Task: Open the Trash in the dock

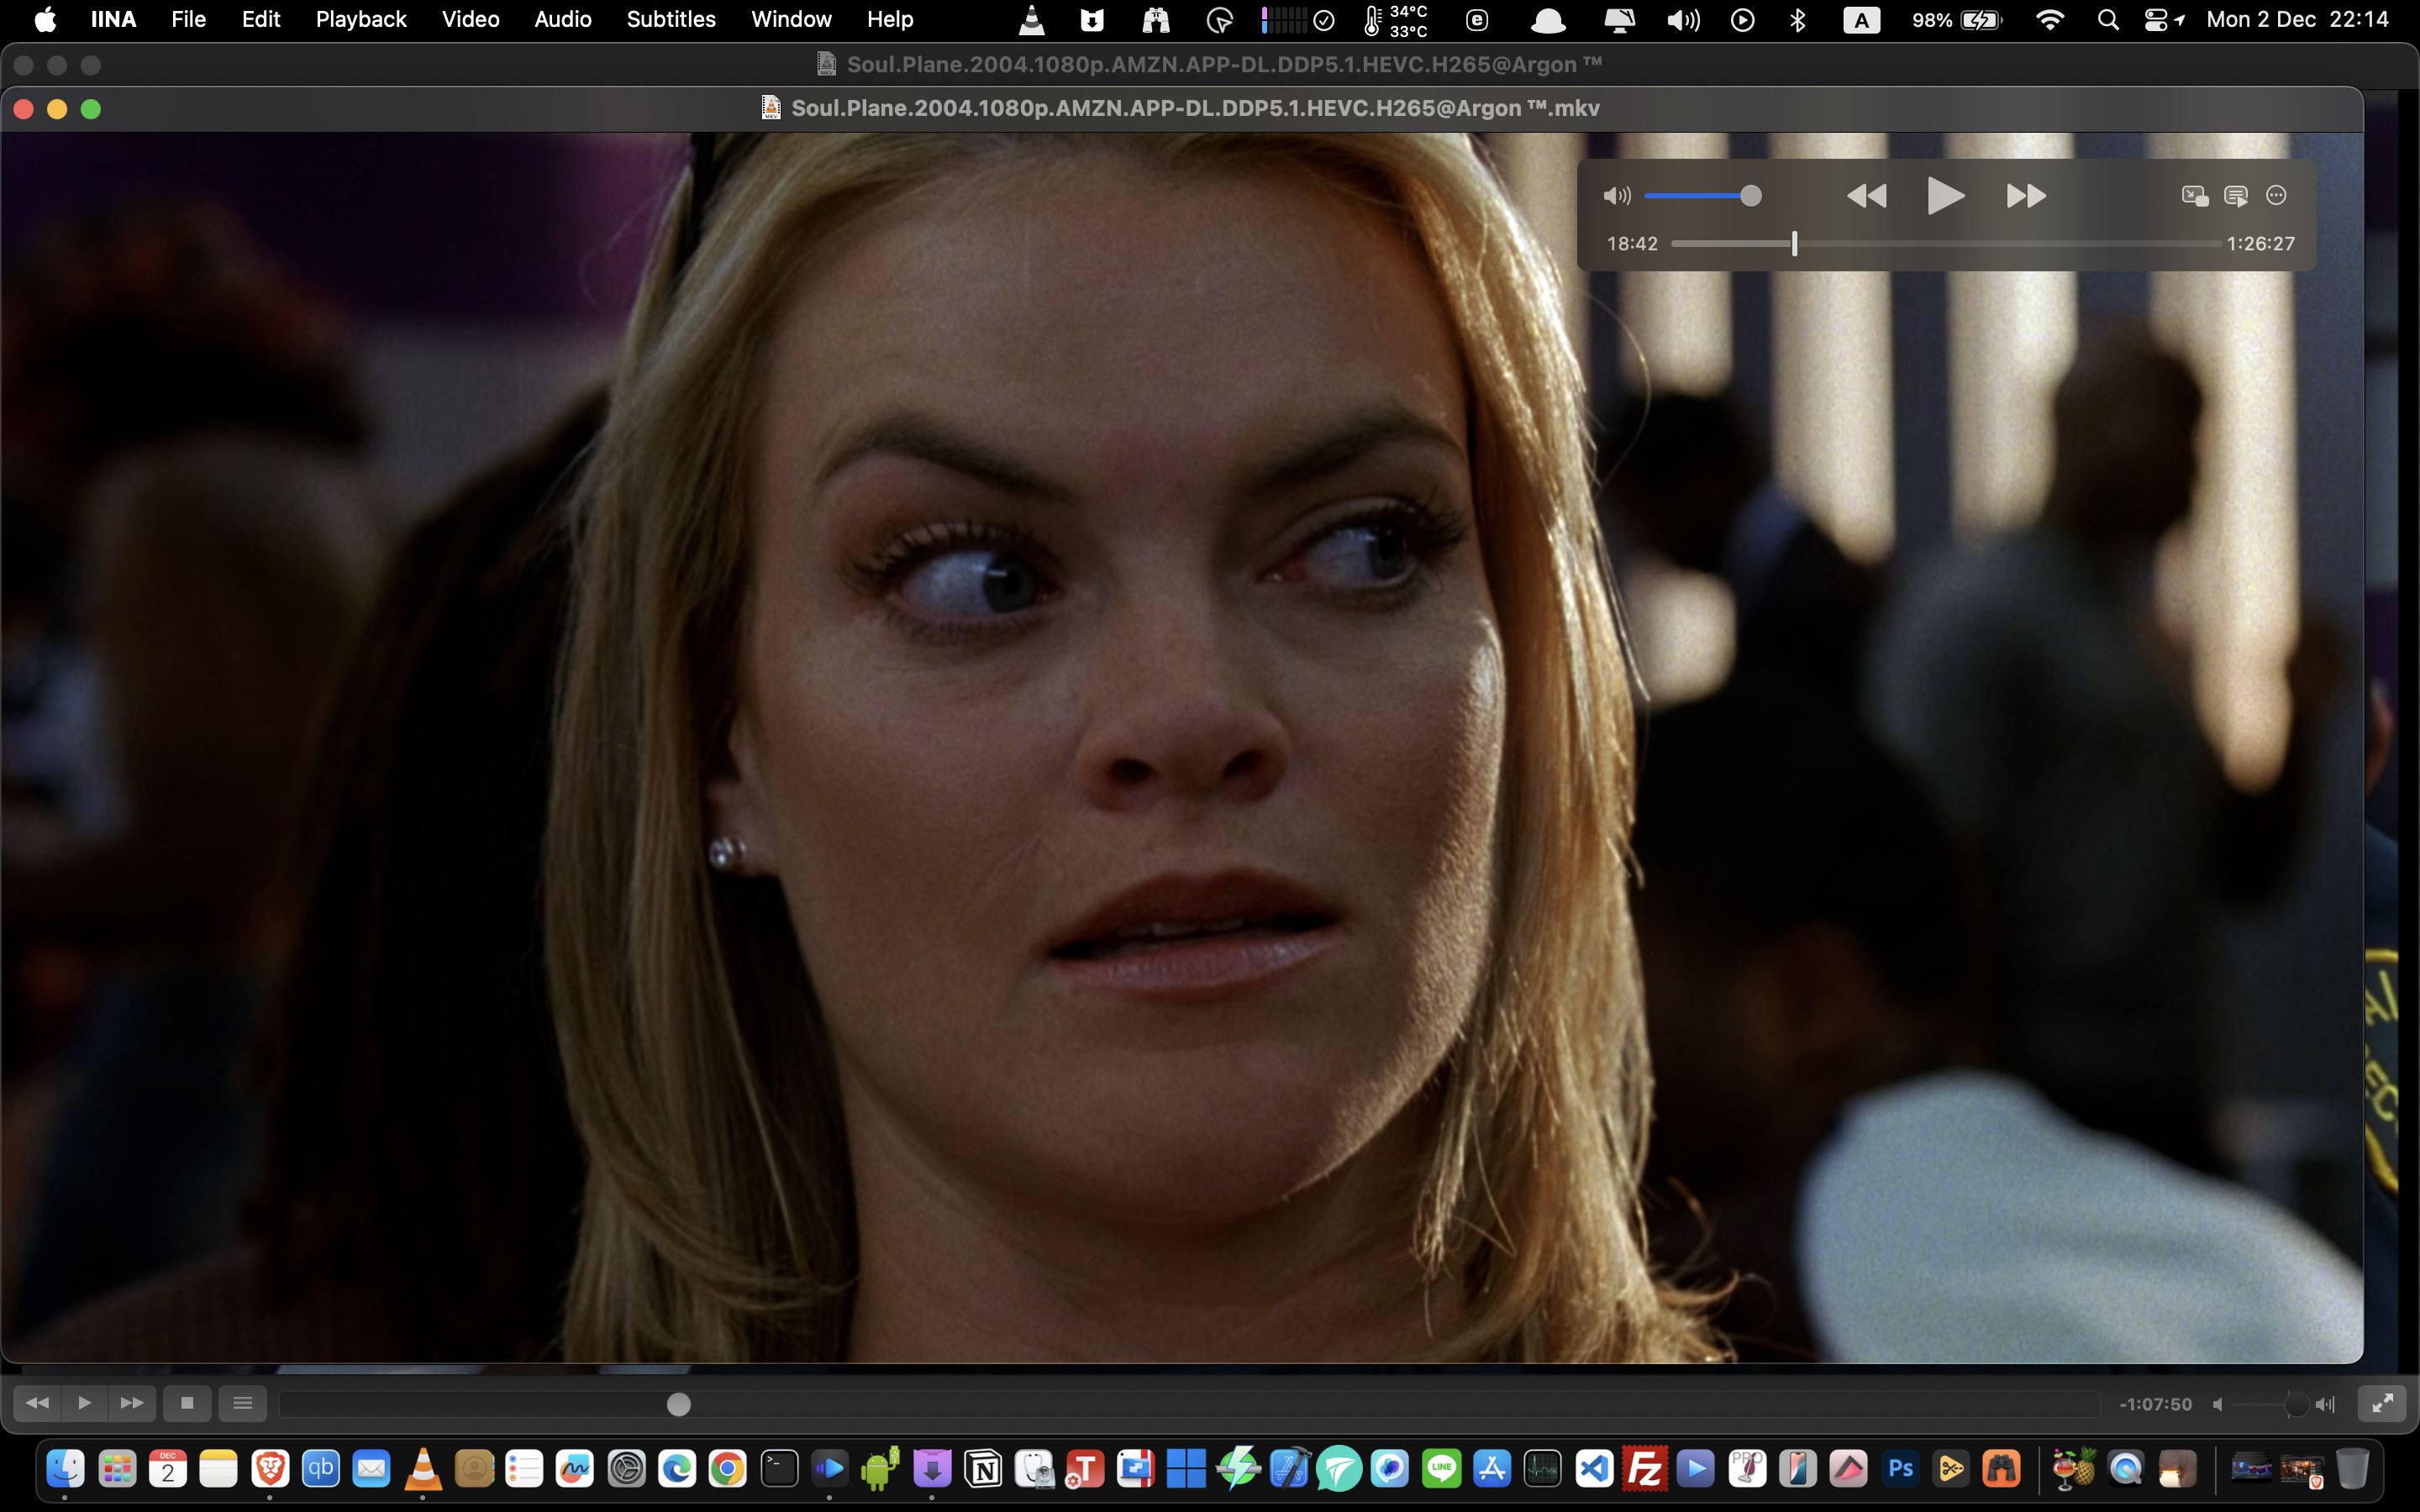Action: coord(2352,1468)
